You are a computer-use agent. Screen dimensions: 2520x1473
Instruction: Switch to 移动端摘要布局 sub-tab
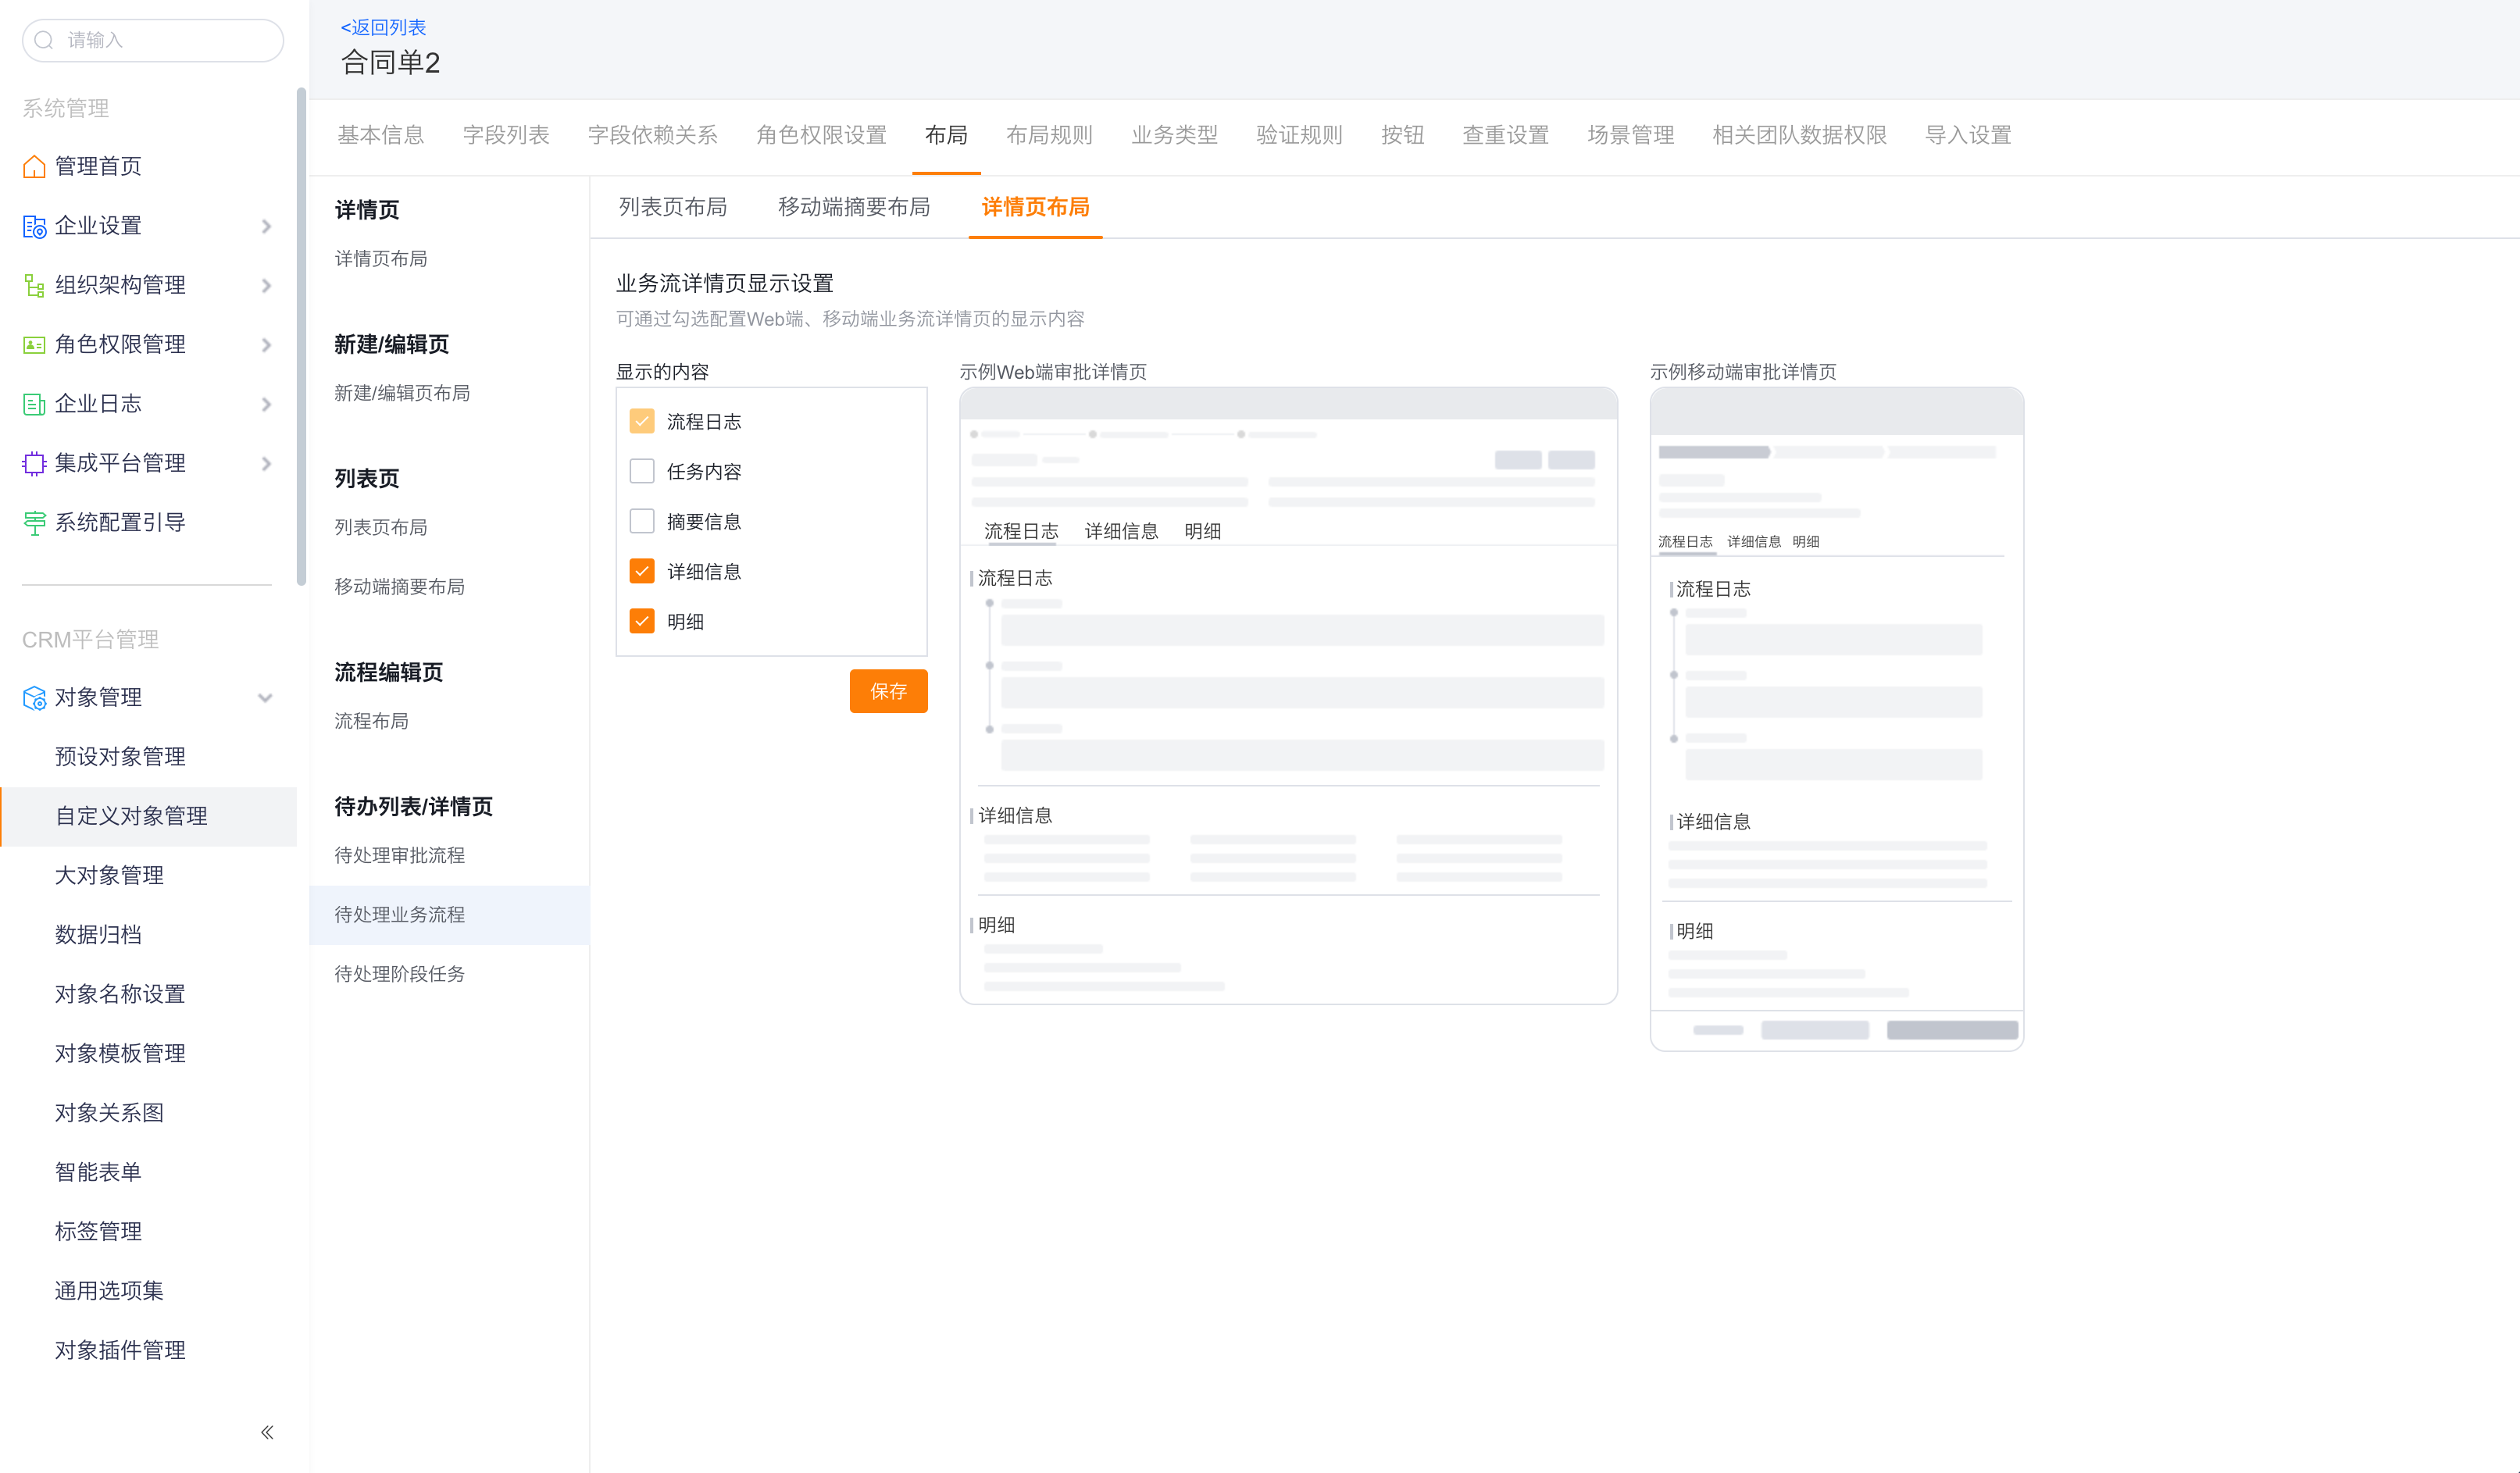pos(854,207)
